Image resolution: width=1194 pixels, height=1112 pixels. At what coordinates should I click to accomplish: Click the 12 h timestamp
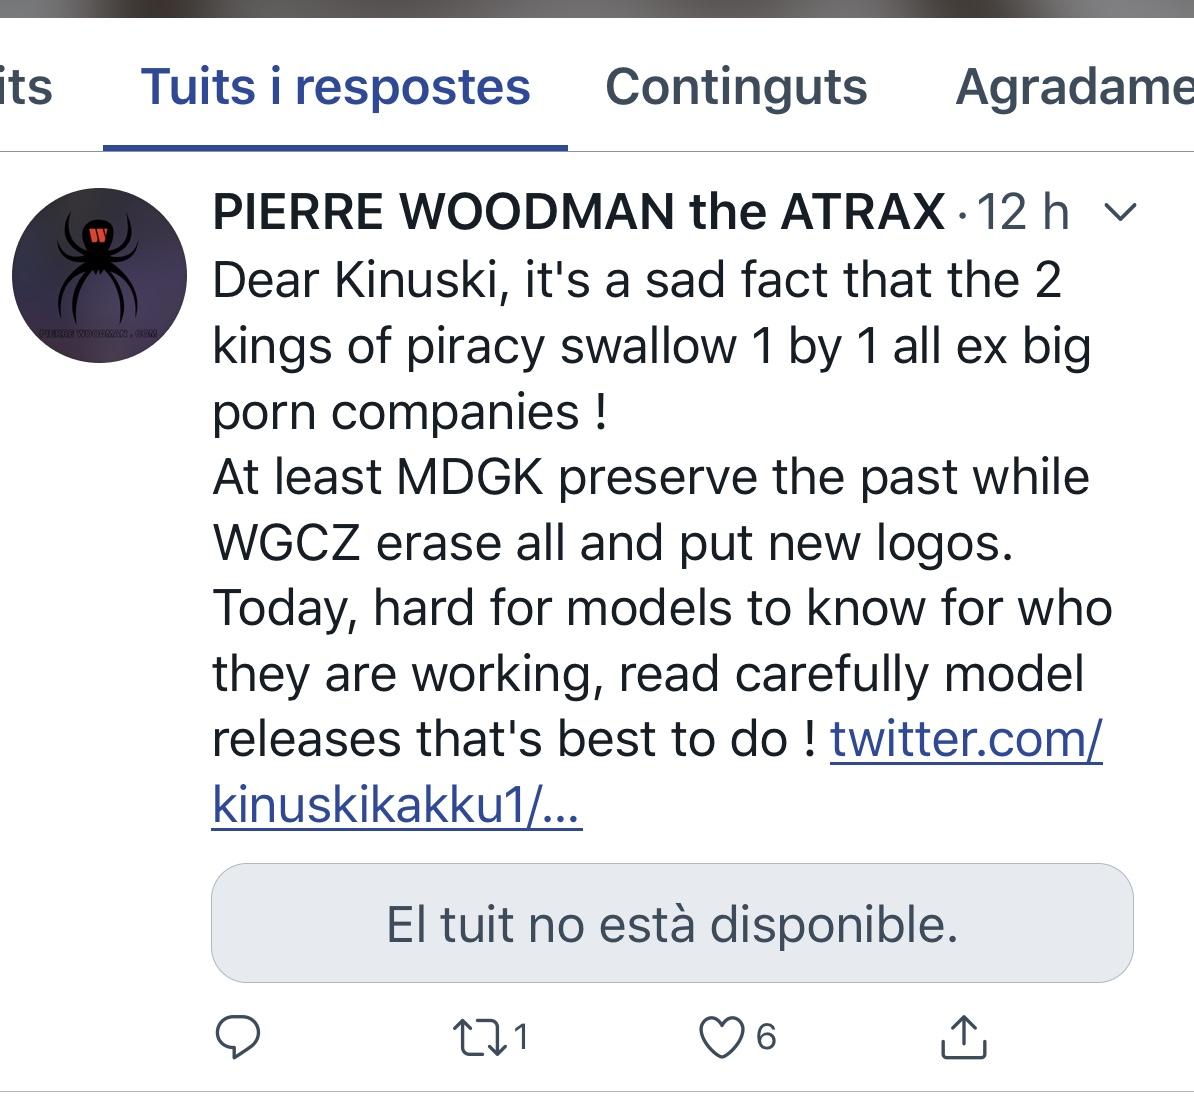(1023, 211)
